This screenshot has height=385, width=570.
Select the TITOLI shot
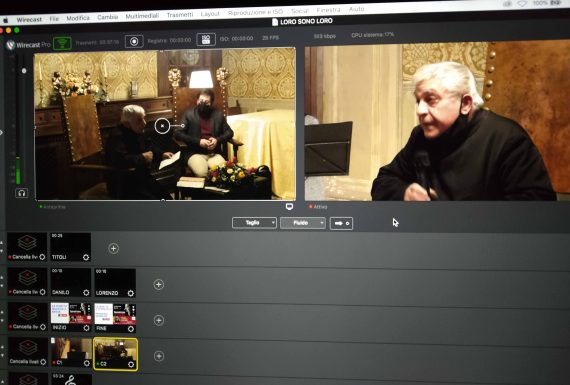point(71,247)
